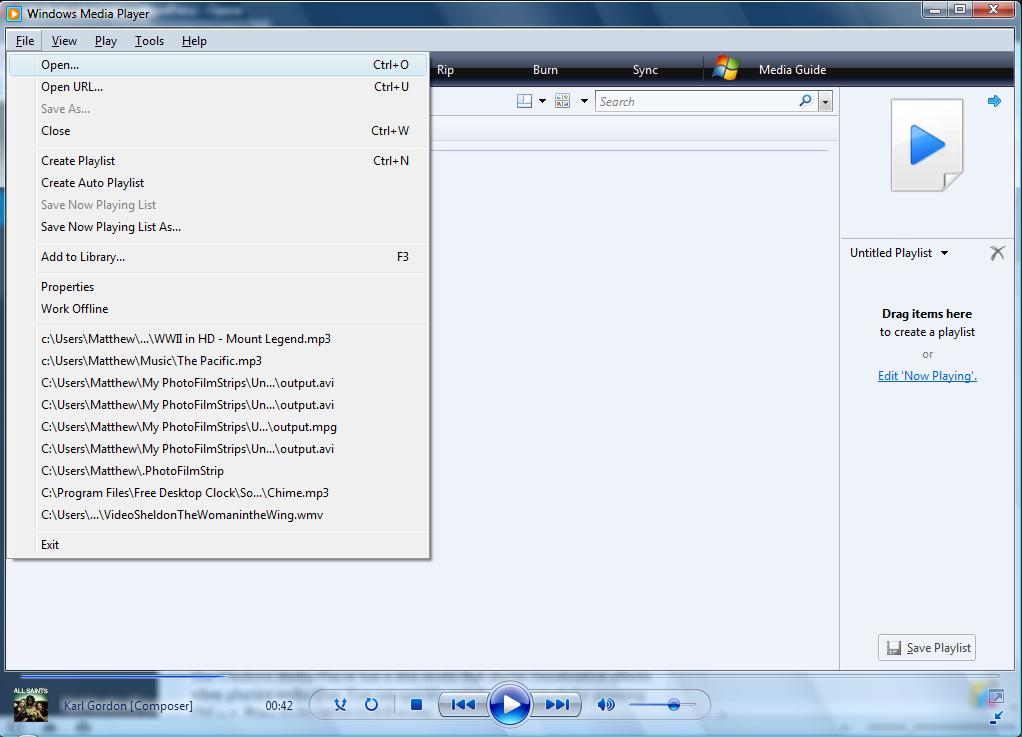Open the view options dropdown arrow

(584, 101)
